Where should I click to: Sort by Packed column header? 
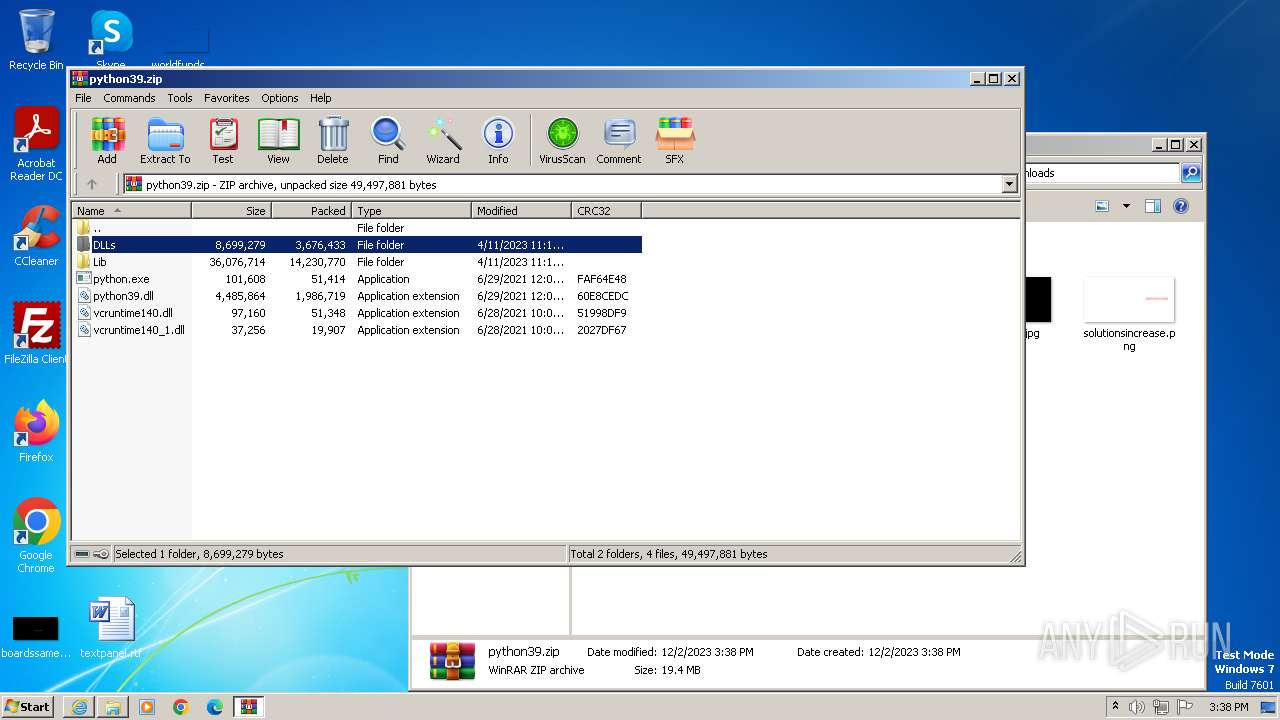point(311,211)
